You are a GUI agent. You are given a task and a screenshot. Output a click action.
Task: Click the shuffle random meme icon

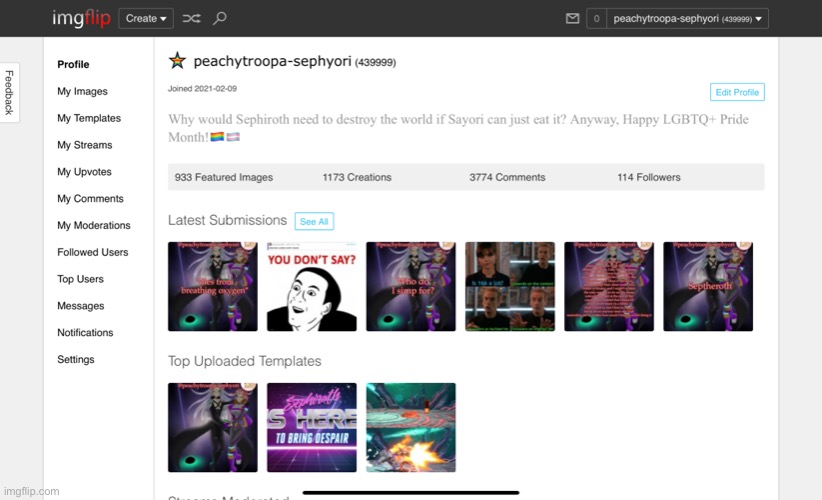pyautogui.click(x=191, y=18)
